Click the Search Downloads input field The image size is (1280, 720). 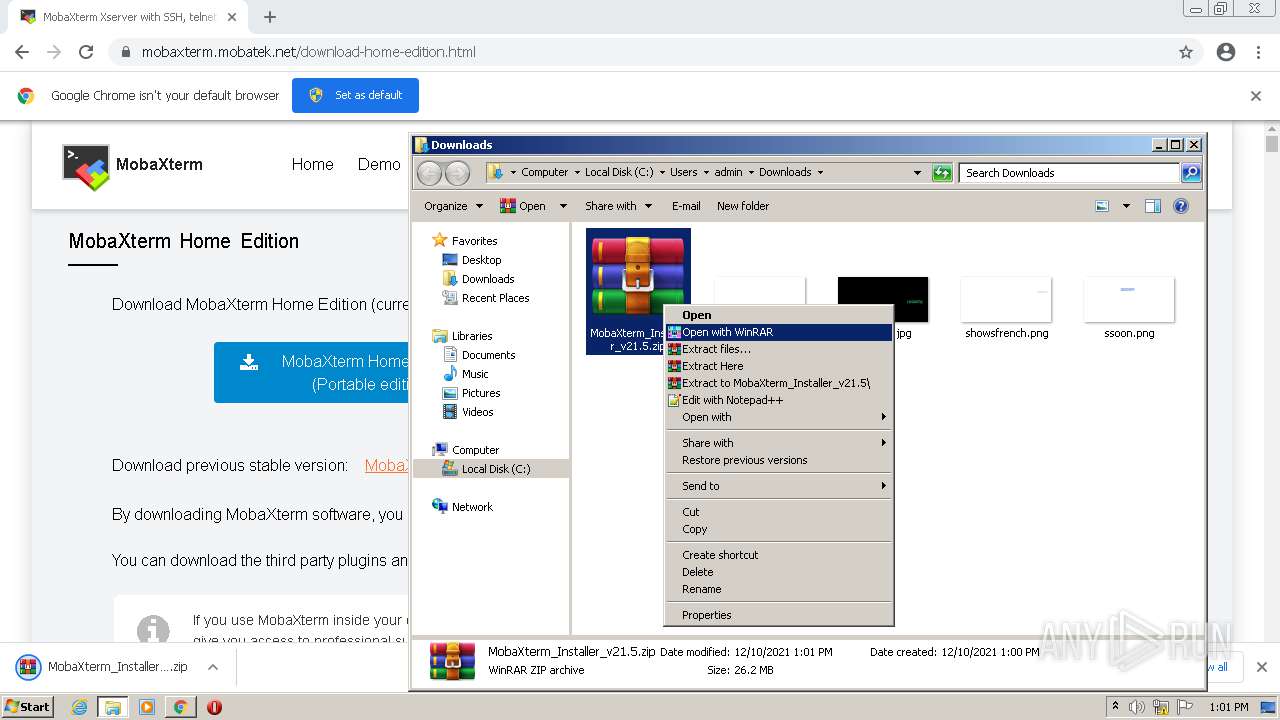[x=1069, y=173]
